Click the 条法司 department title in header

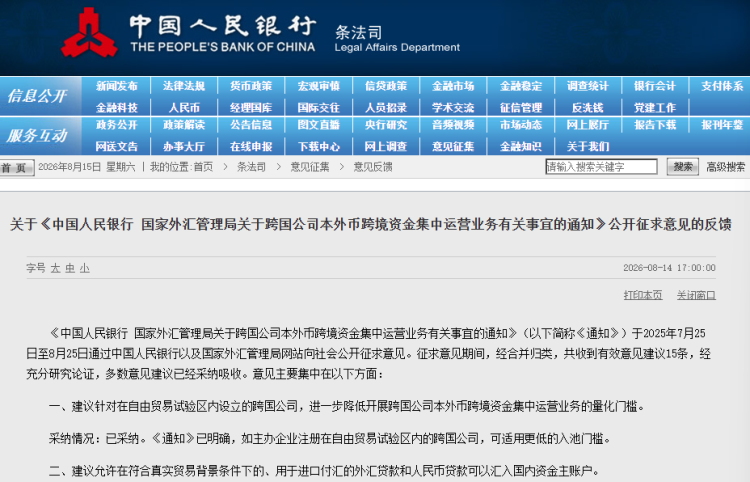click(359, 33)
